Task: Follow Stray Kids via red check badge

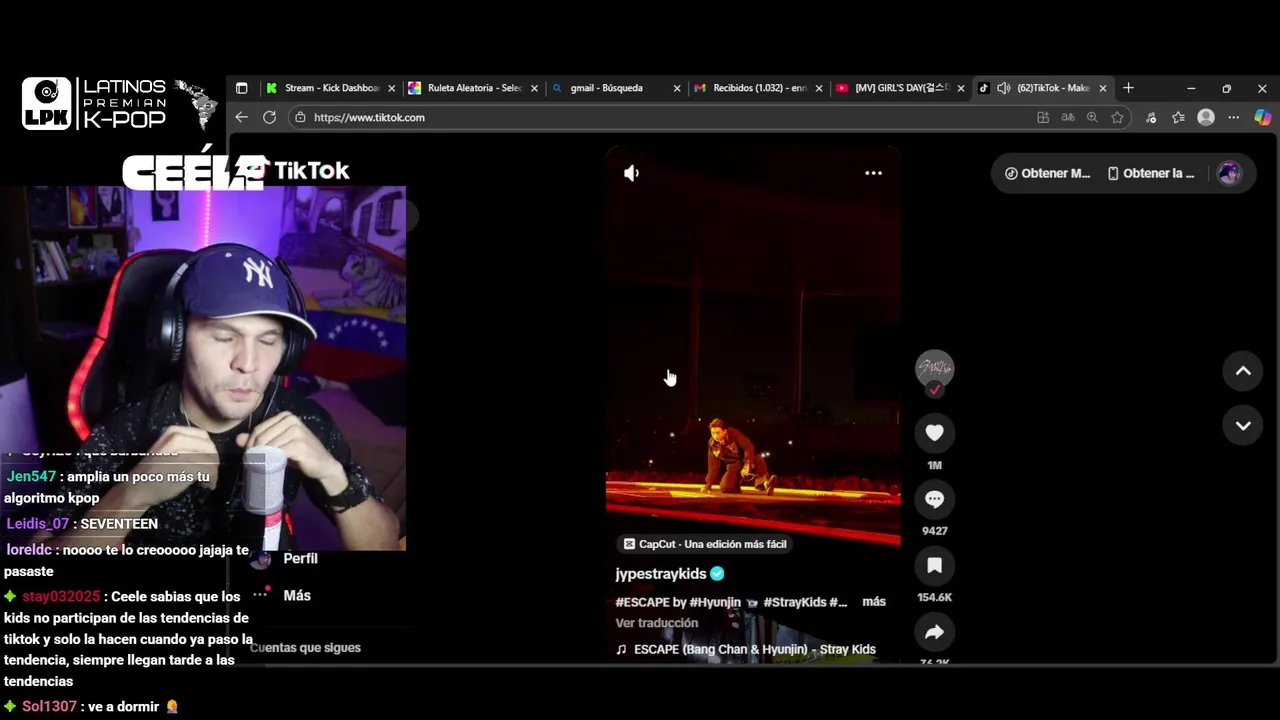Action: click(934, 390)
